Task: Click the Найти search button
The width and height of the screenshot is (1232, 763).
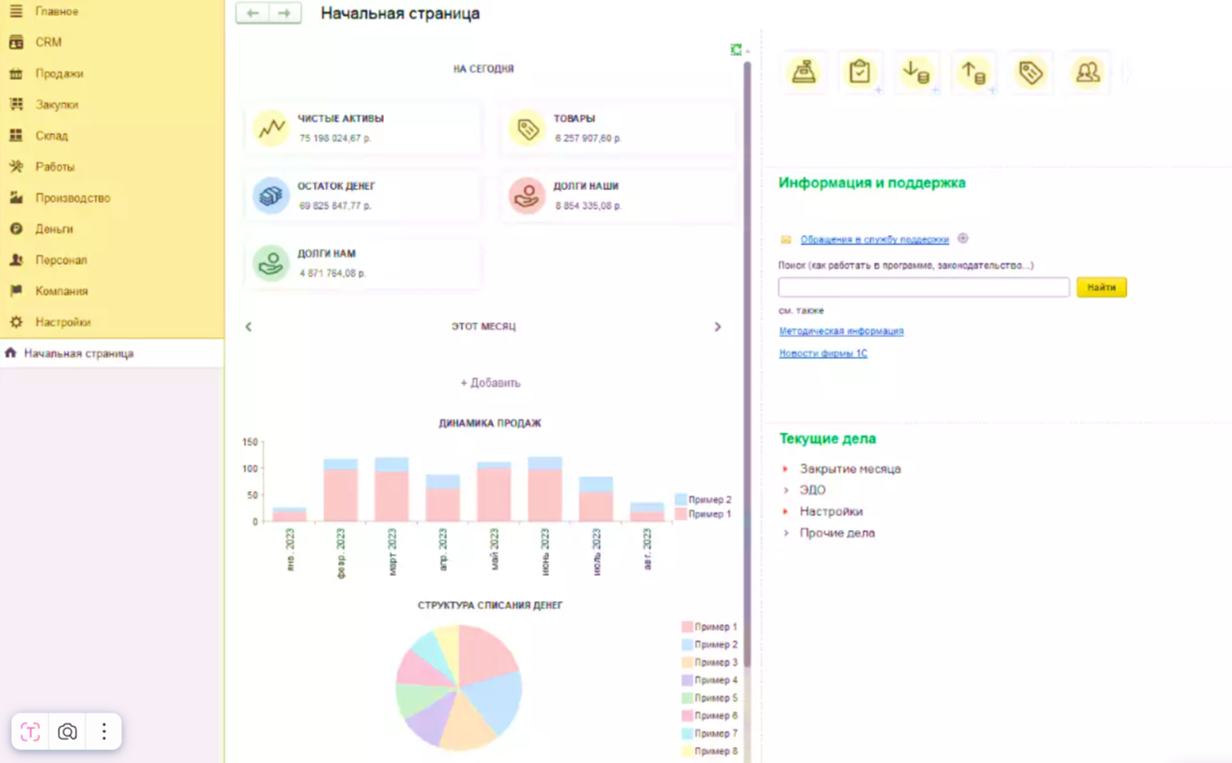Action: pos(1101,287)
